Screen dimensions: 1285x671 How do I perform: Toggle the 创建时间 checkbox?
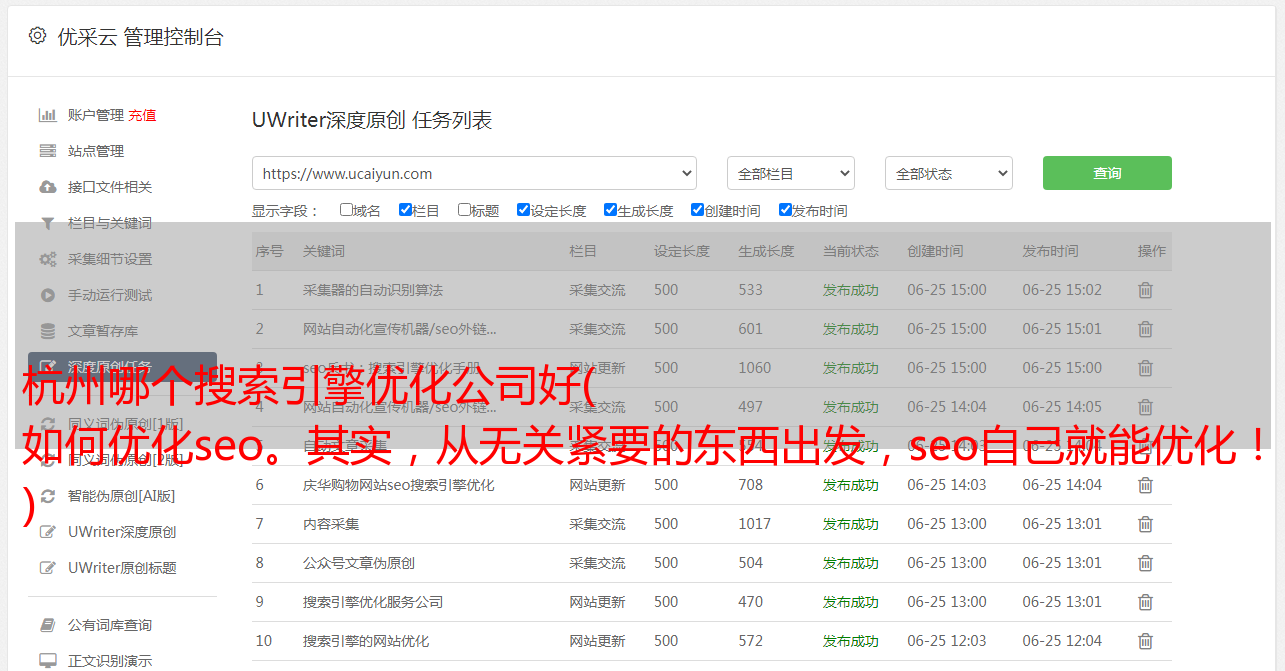pos(697,210)
